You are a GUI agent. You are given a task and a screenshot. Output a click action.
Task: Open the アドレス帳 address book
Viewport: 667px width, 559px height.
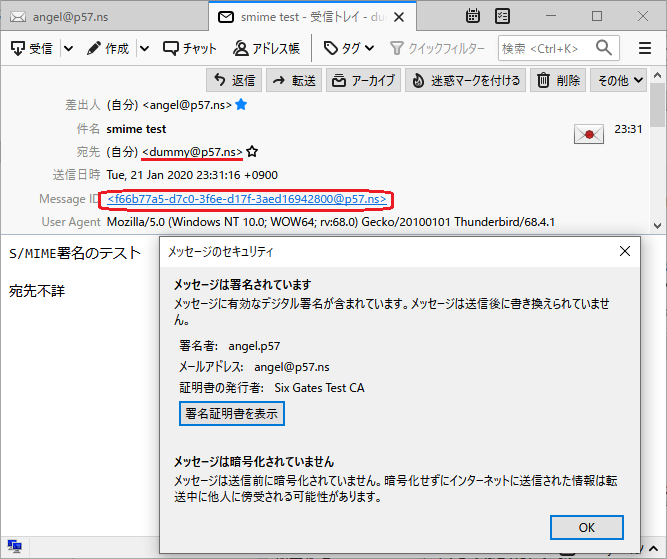[x=267, y=48]
